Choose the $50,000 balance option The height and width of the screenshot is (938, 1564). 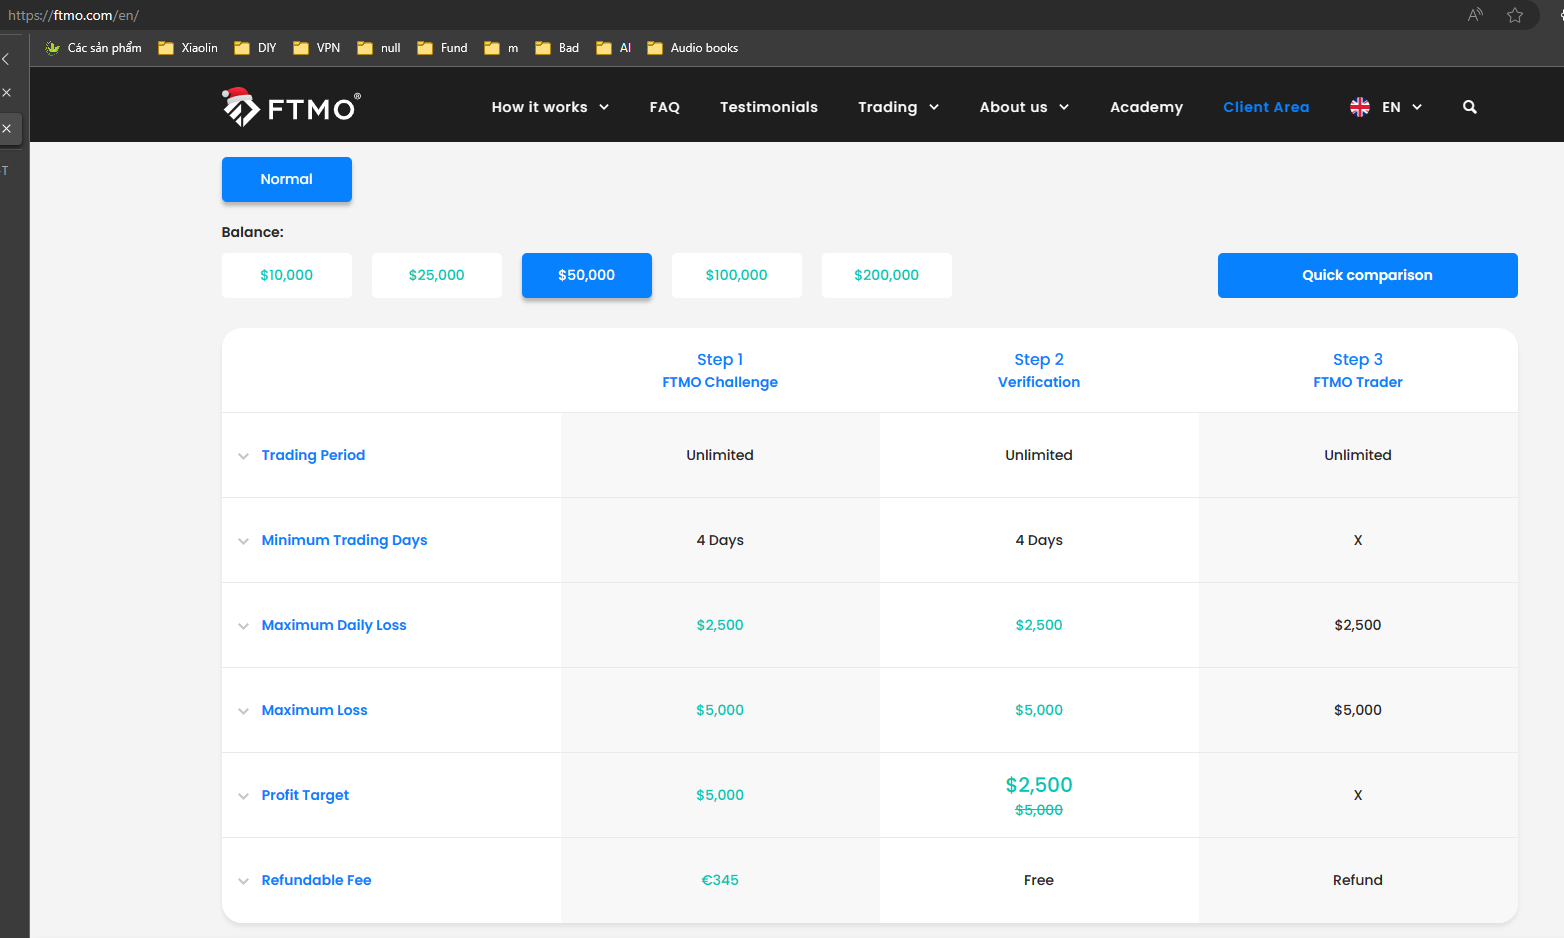tap(587, 275)
